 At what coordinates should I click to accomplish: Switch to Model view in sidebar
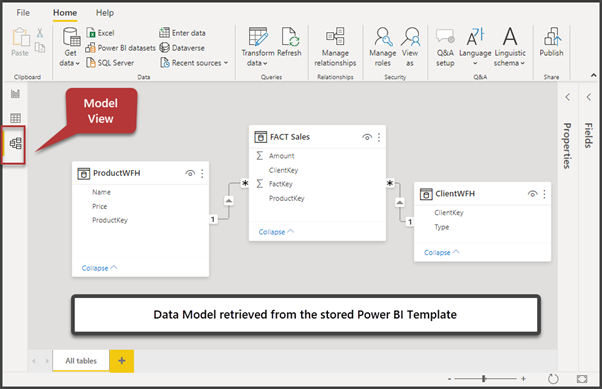coord(16,144)
